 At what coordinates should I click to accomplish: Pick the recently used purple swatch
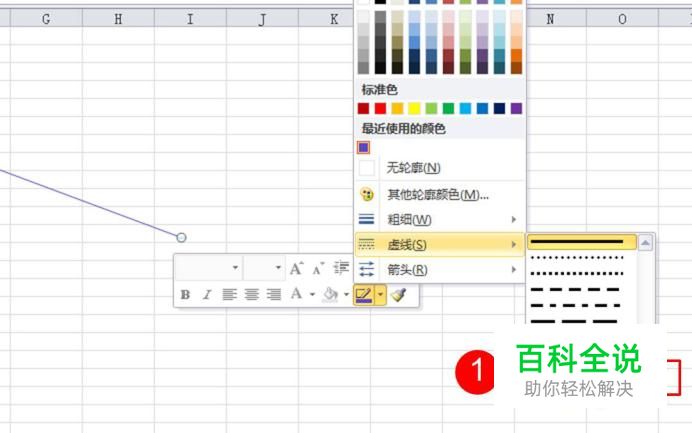(x=364, y=147)
